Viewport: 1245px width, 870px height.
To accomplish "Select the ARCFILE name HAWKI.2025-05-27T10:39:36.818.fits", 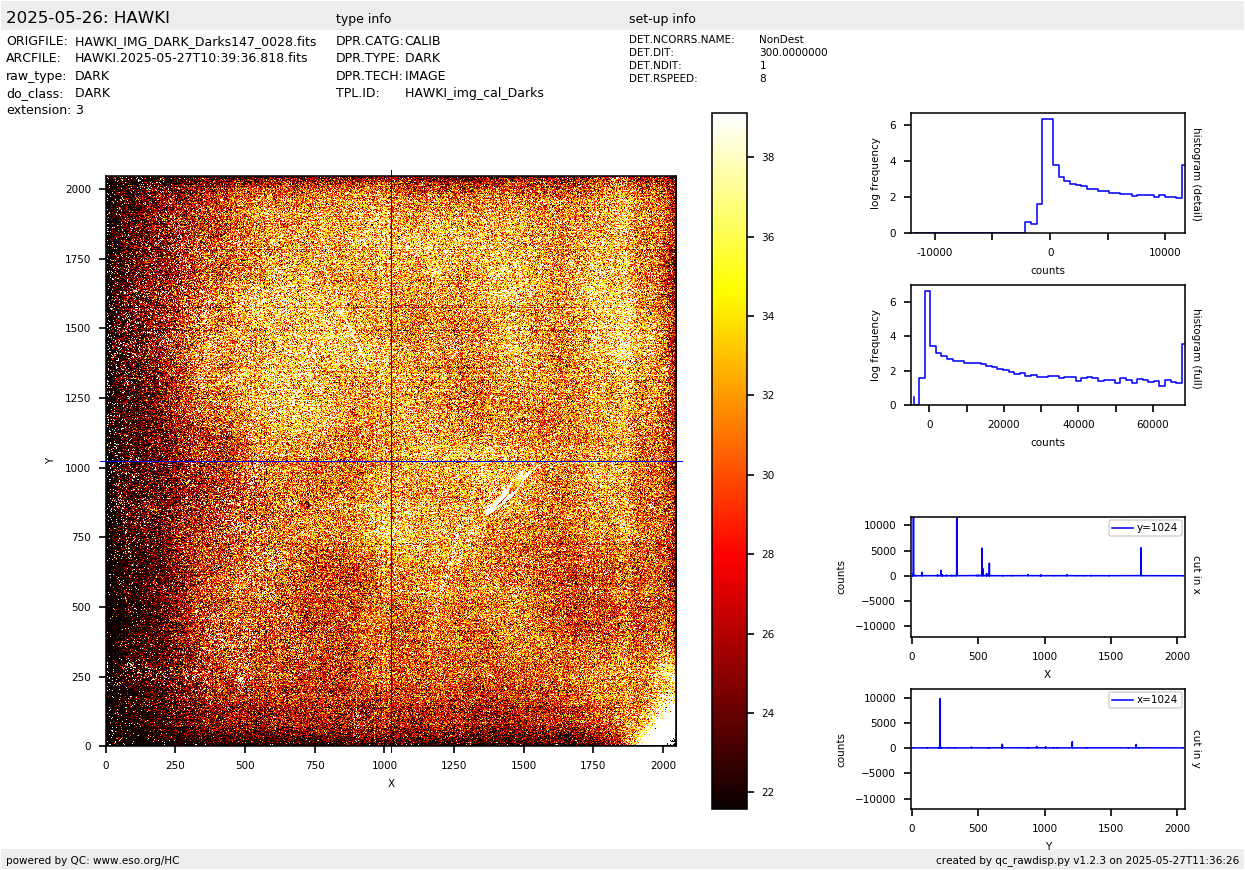I will (x=191, y=59).
